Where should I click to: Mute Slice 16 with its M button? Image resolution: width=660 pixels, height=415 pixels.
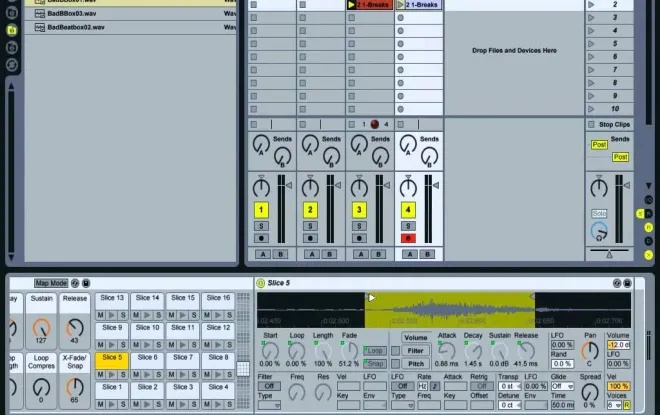(207, 315)
